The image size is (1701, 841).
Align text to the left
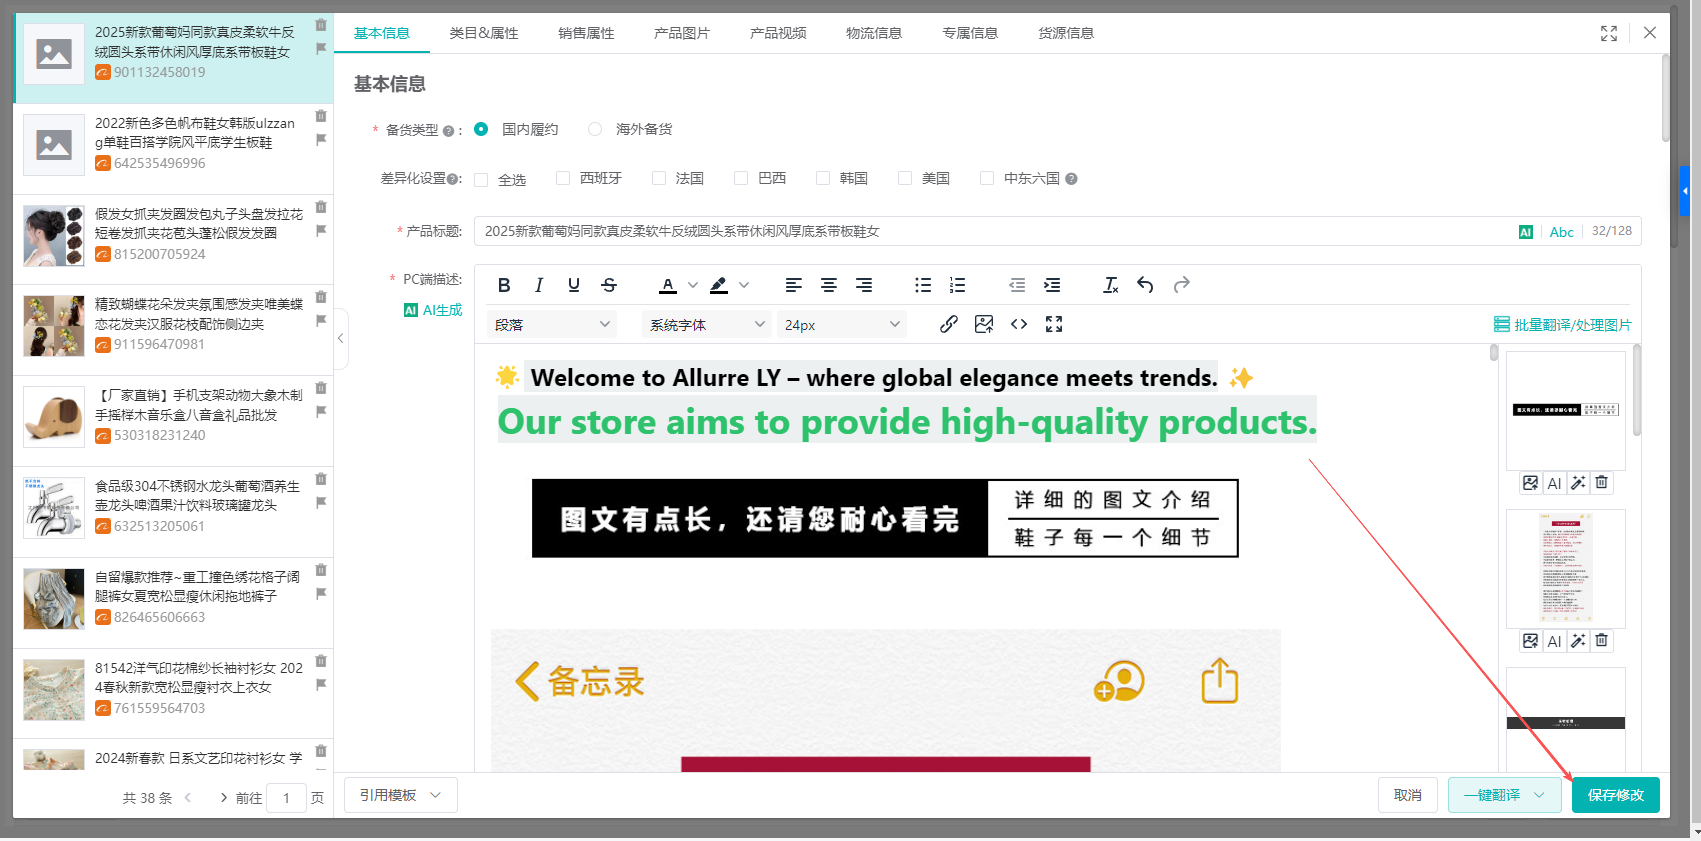click(x=794, y=285)
